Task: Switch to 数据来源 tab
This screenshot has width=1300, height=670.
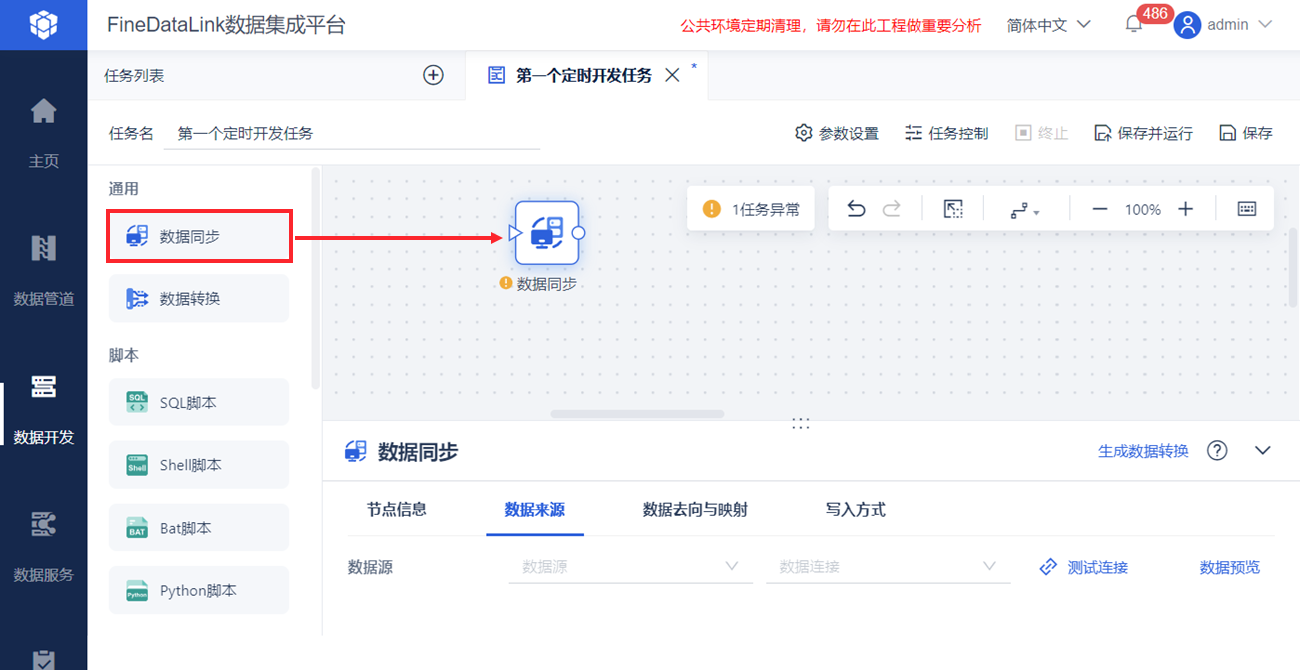Action: coord(535,509)
